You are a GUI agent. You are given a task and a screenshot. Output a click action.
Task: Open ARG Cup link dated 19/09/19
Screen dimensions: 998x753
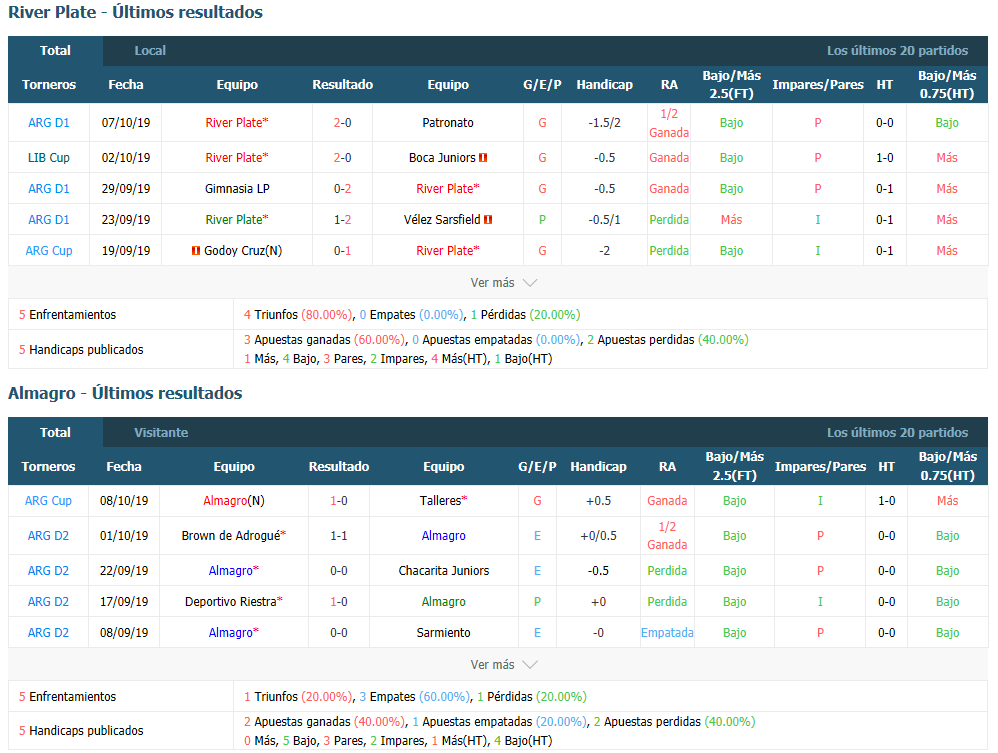(49, 251)
